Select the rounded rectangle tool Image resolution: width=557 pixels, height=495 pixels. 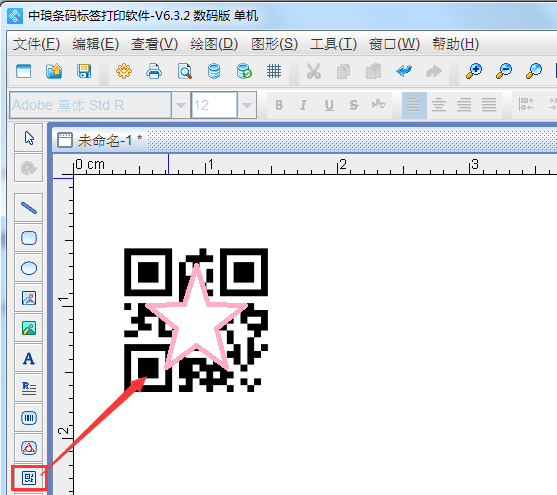click(29, 238)
